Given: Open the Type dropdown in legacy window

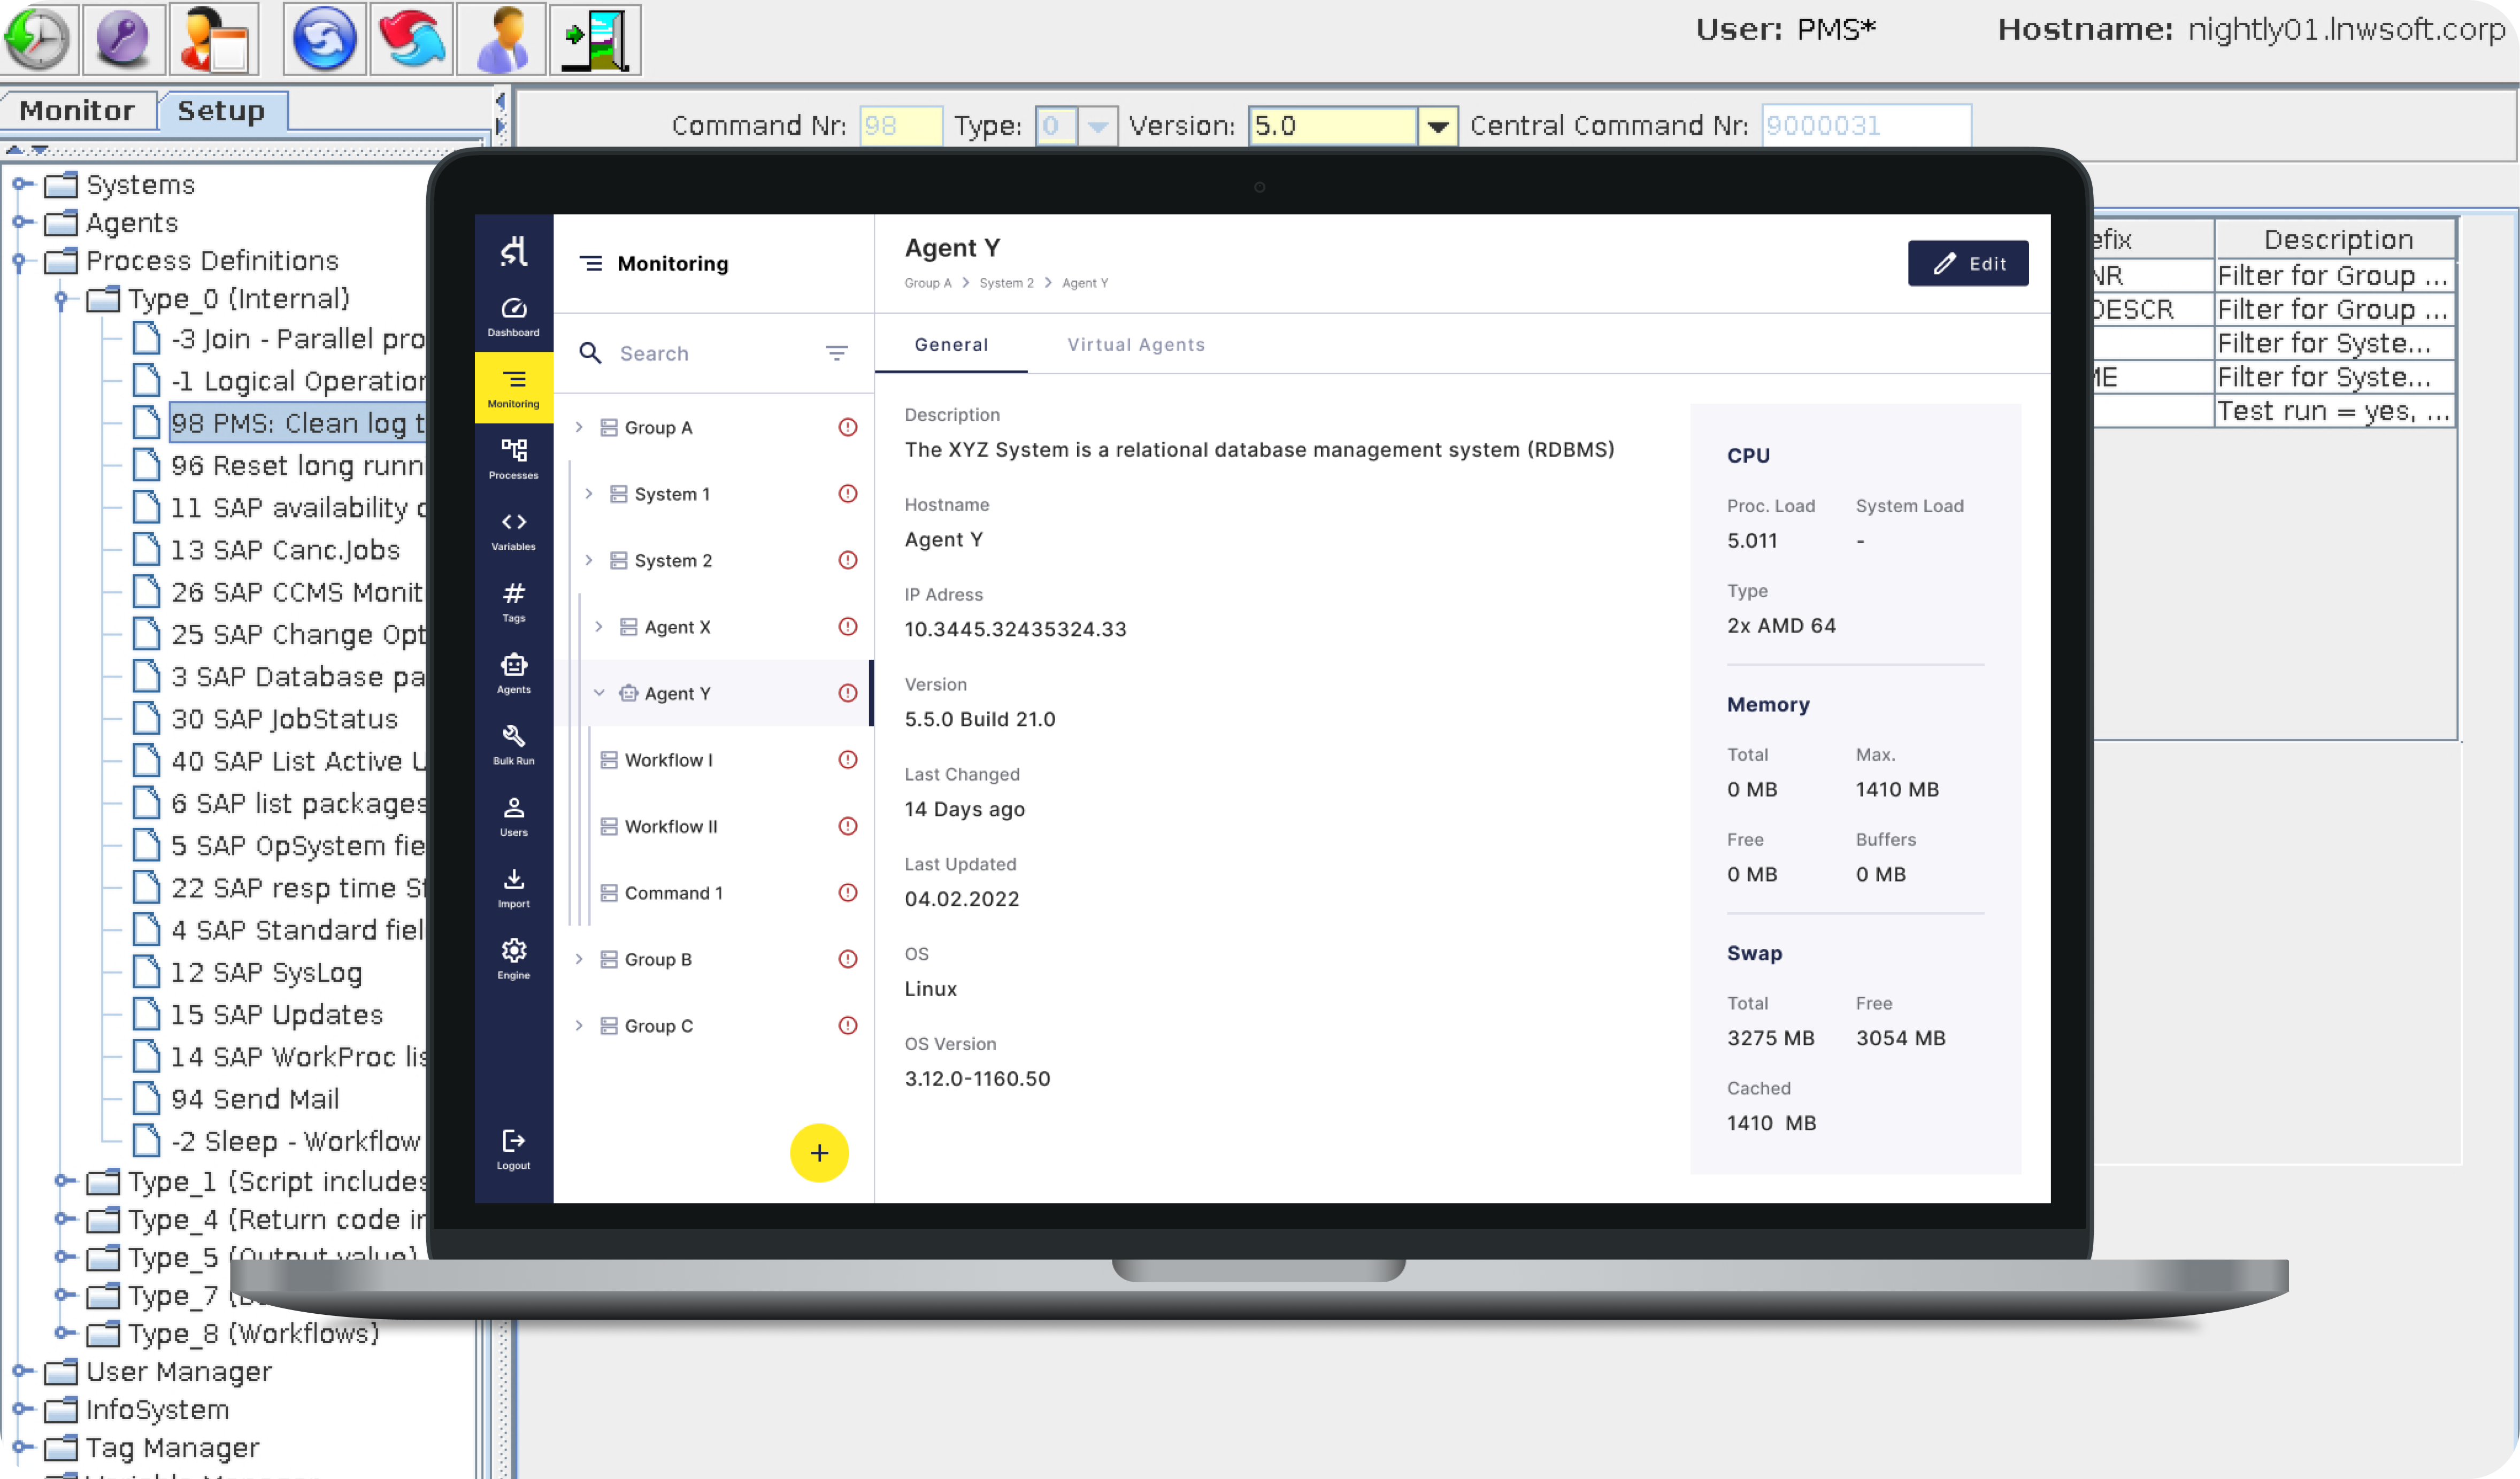Looking at the screenshot, I should [x=1097, y=126].
